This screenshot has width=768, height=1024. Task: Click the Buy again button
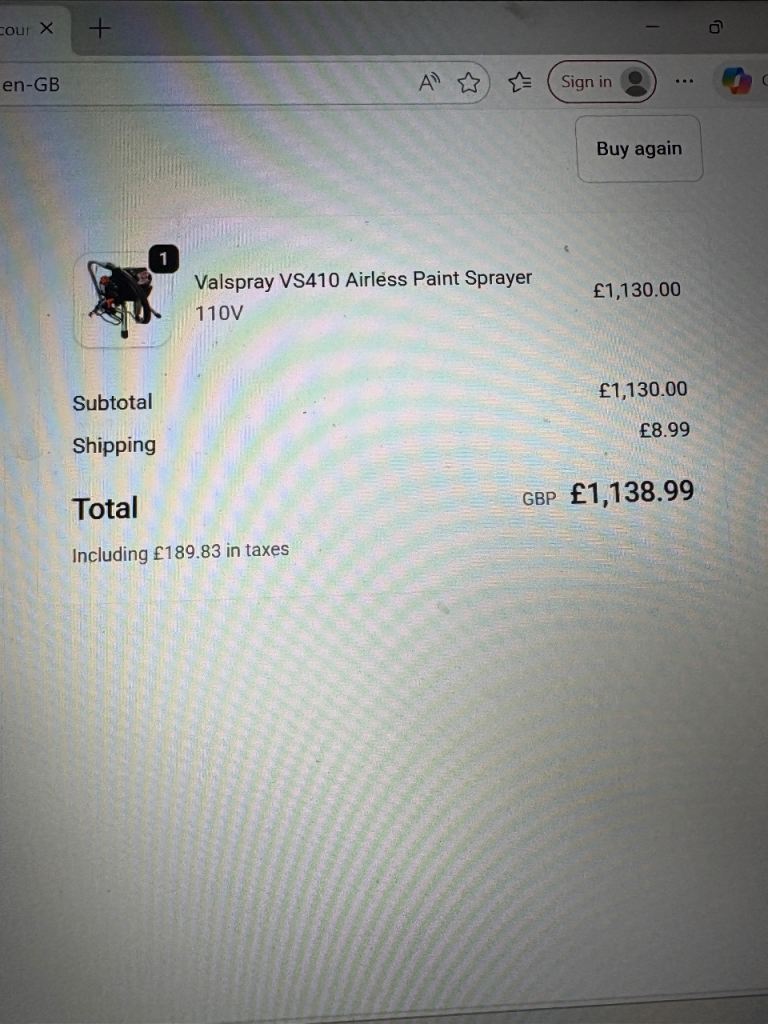[639, 149]
